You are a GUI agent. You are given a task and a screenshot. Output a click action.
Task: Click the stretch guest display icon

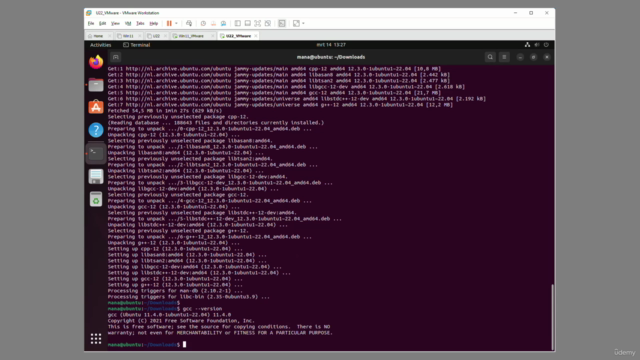click(x=296, y=23)
